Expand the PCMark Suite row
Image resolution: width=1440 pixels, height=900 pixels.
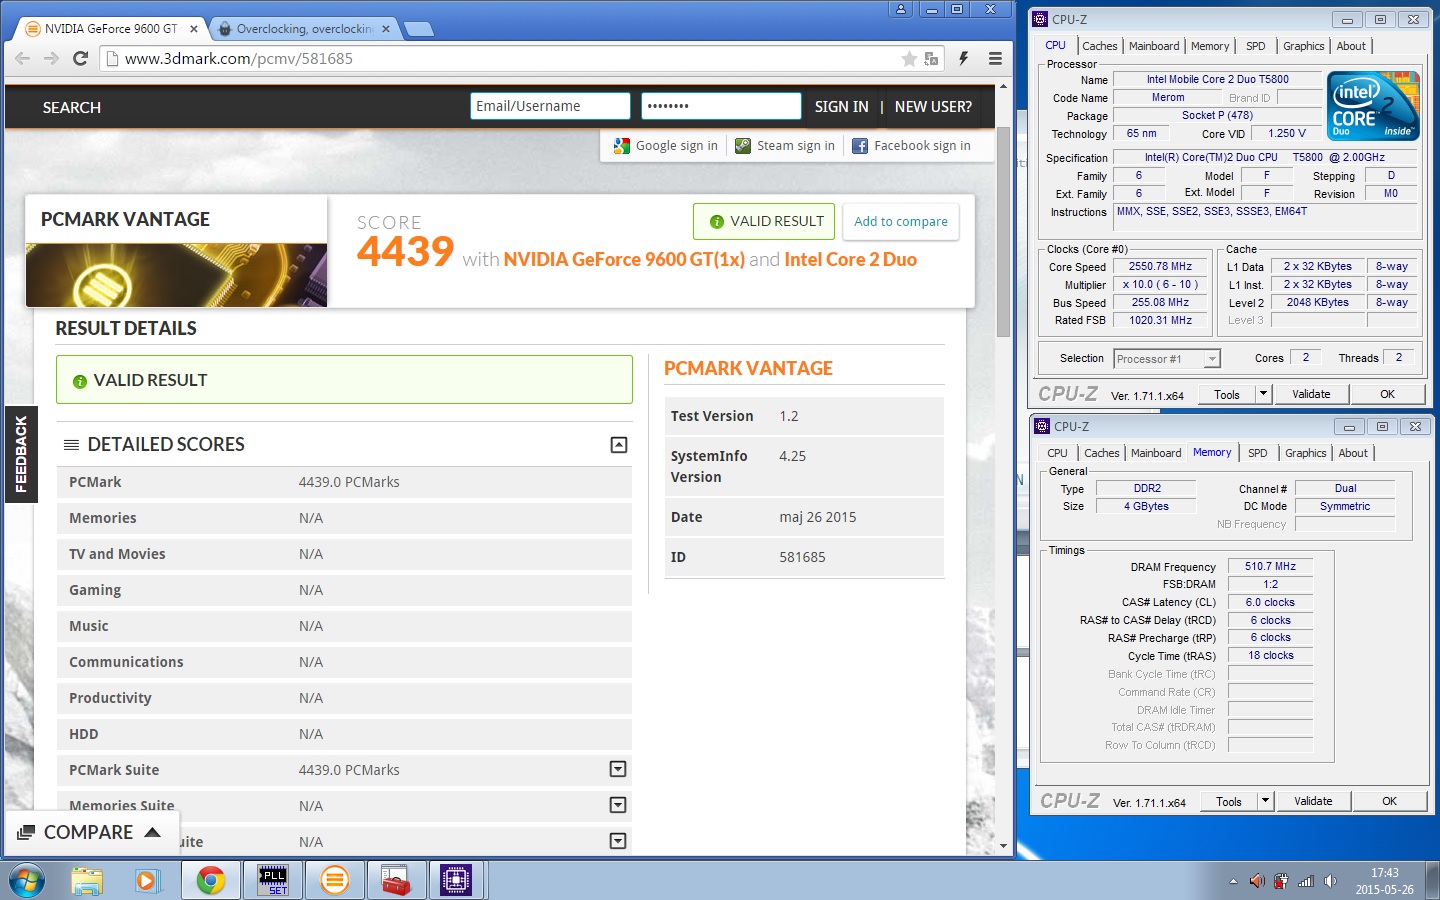click(x=618, y=769)
